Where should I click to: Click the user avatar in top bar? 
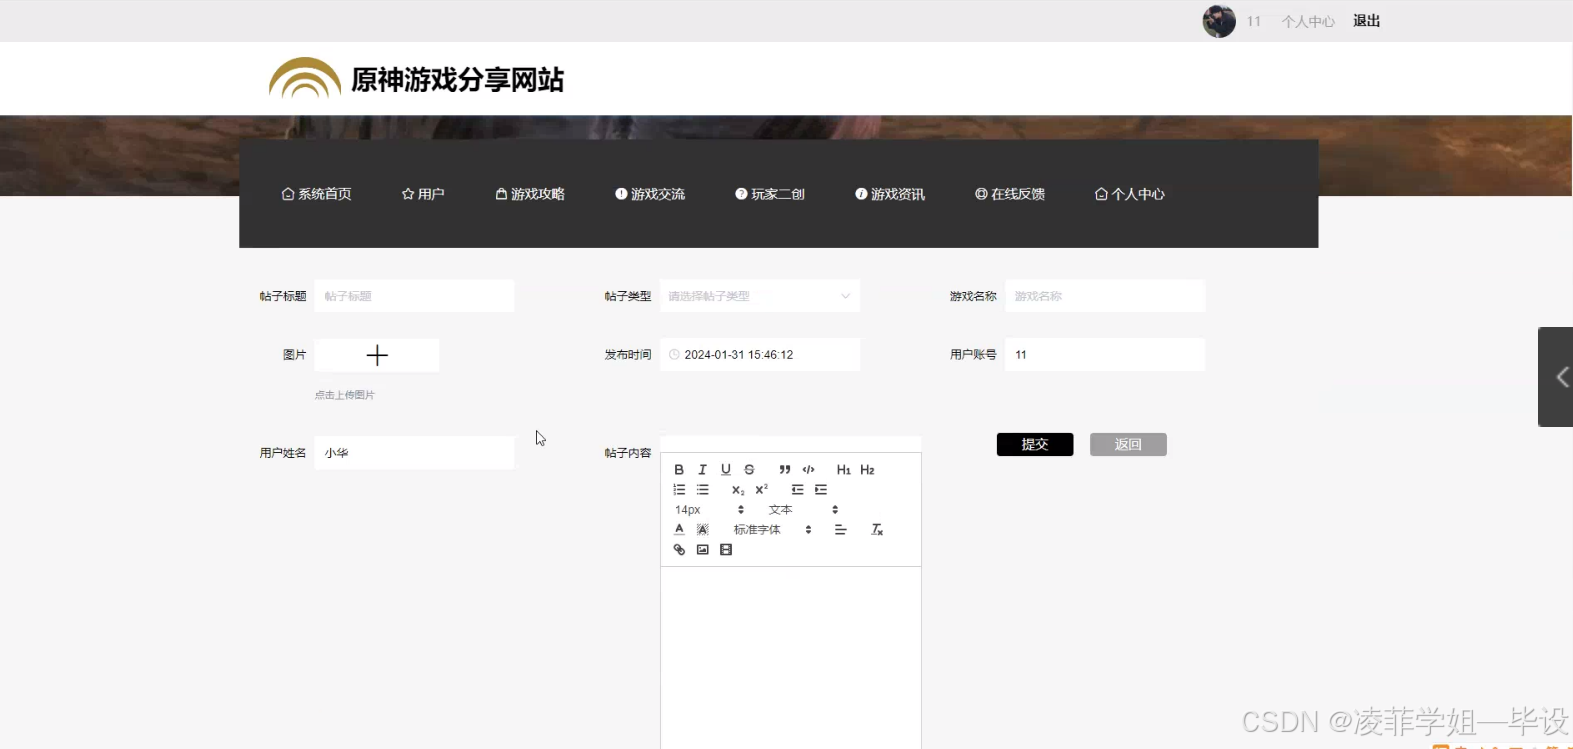1219,21
